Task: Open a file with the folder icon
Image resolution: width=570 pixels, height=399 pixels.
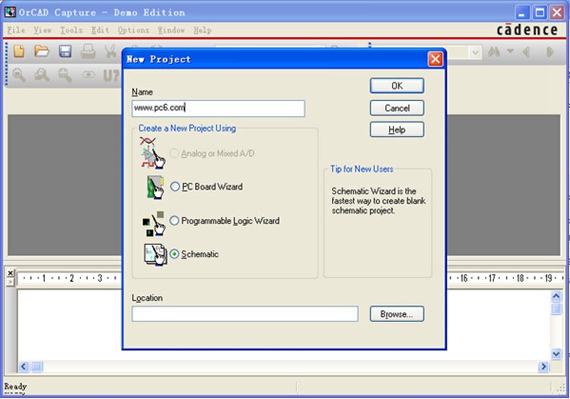Action: [41, 51]
